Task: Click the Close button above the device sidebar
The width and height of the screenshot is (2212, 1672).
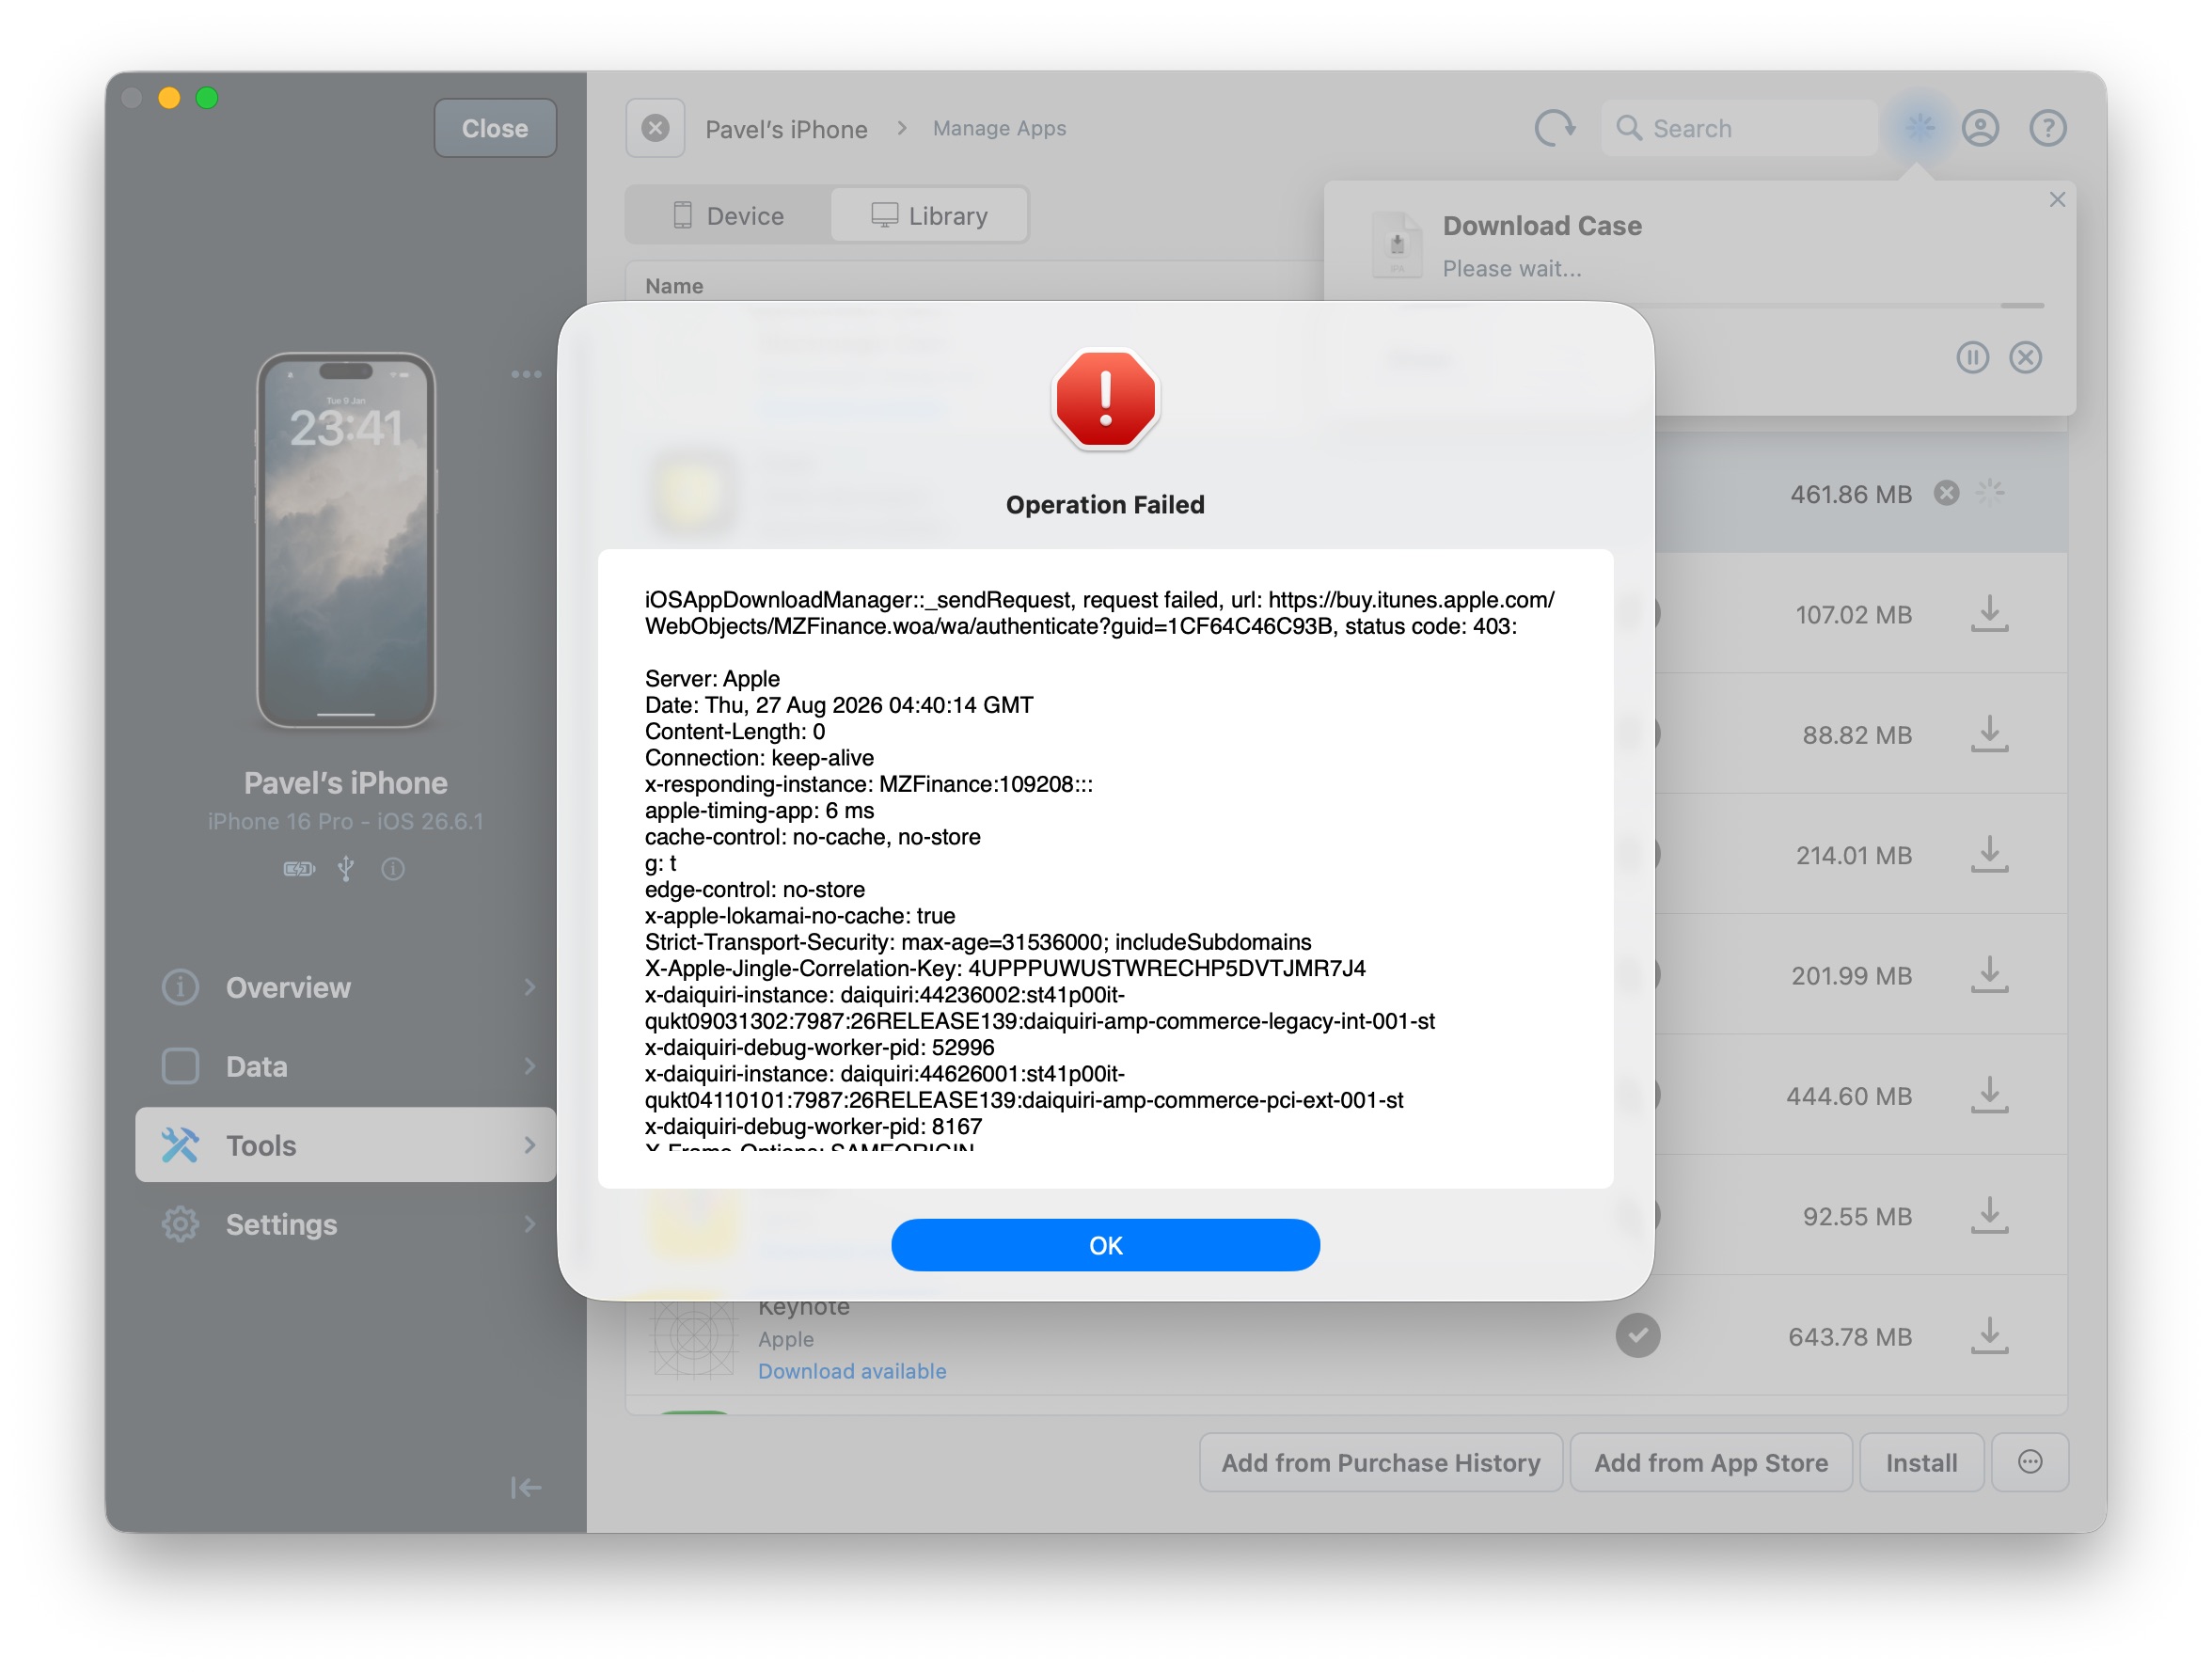Action: point(495,128)
